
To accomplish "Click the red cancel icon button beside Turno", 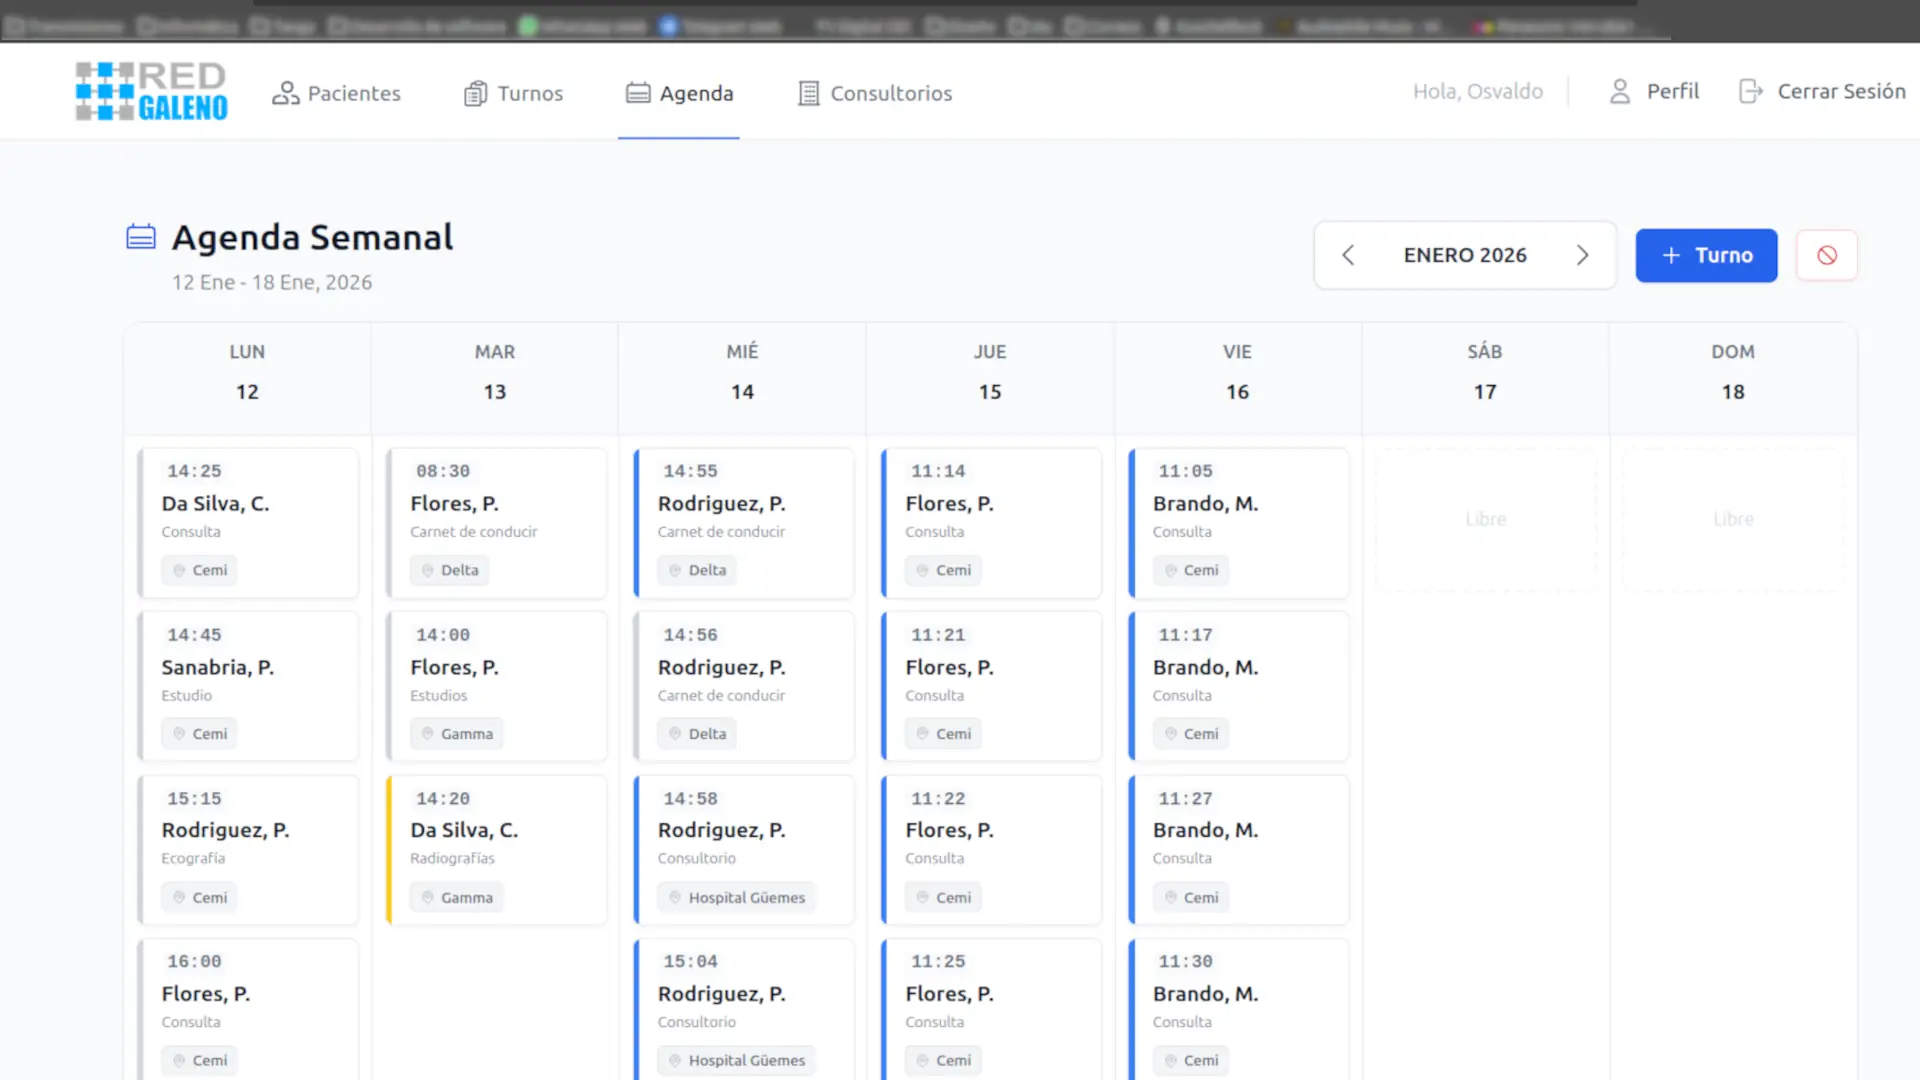I will coord(1826,255).
